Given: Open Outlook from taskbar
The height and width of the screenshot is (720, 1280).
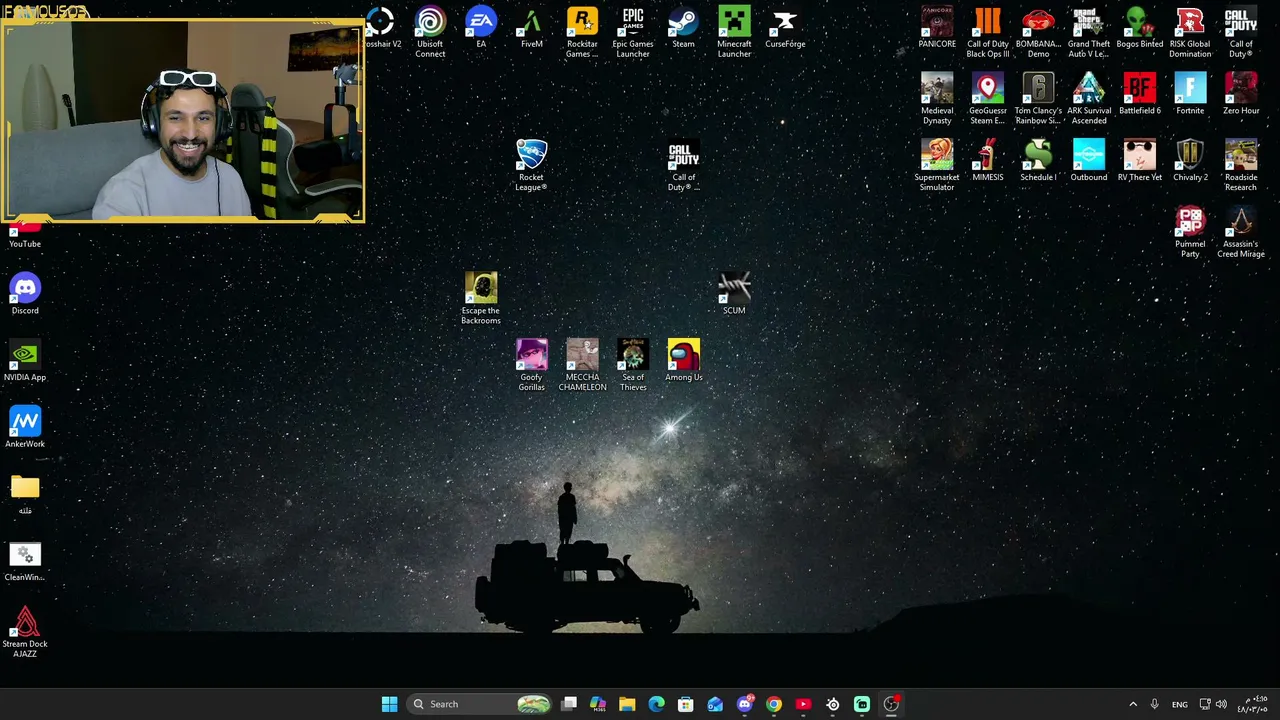Looking at the screenshot, I should [x=715, y=704].
